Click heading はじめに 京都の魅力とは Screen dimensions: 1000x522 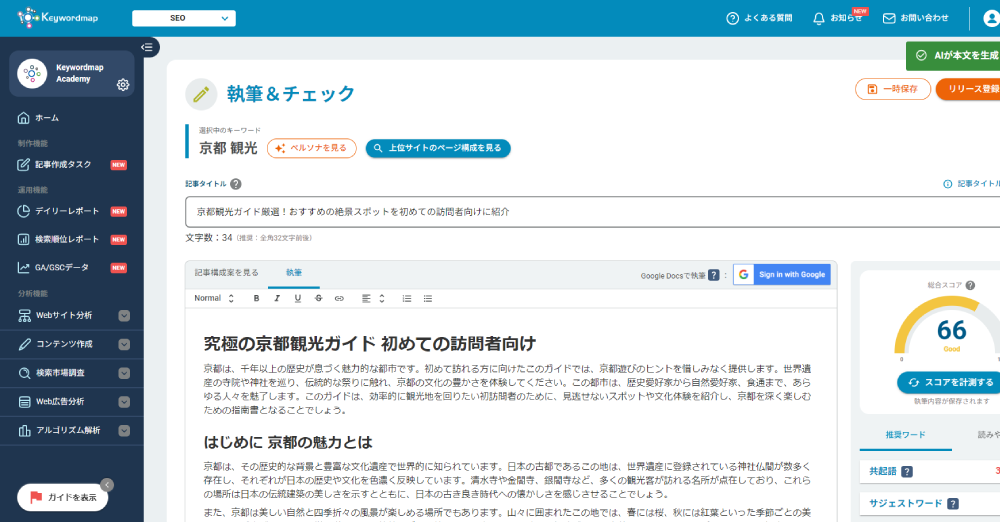[x=288, y=442]
